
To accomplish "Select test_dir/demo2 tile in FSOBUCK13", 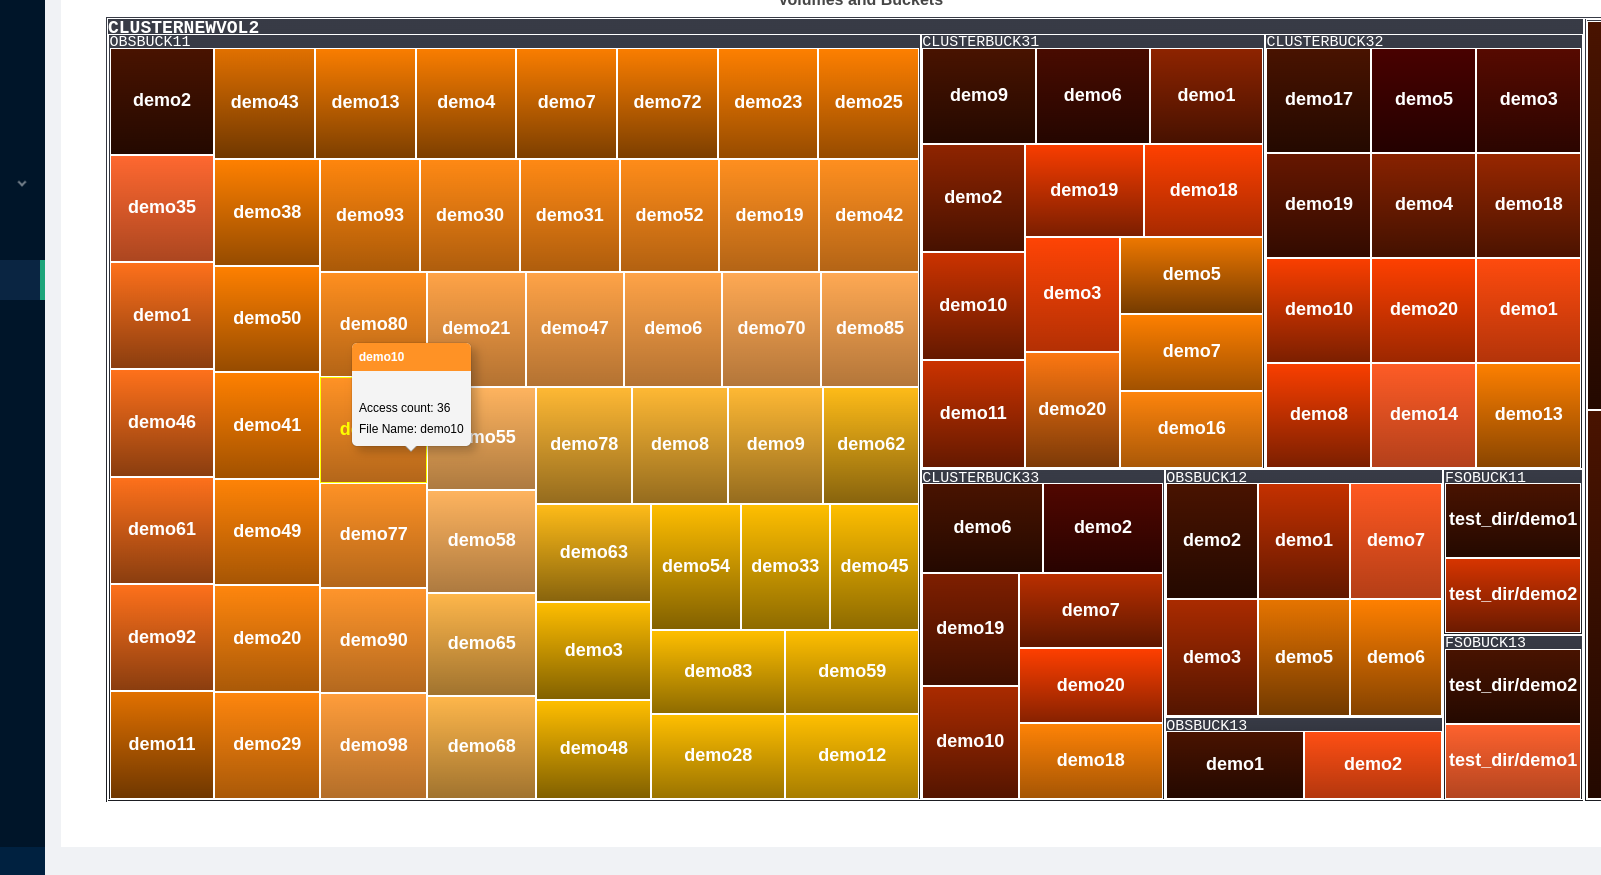I will pyautogui.click(x=1512, y=686).
